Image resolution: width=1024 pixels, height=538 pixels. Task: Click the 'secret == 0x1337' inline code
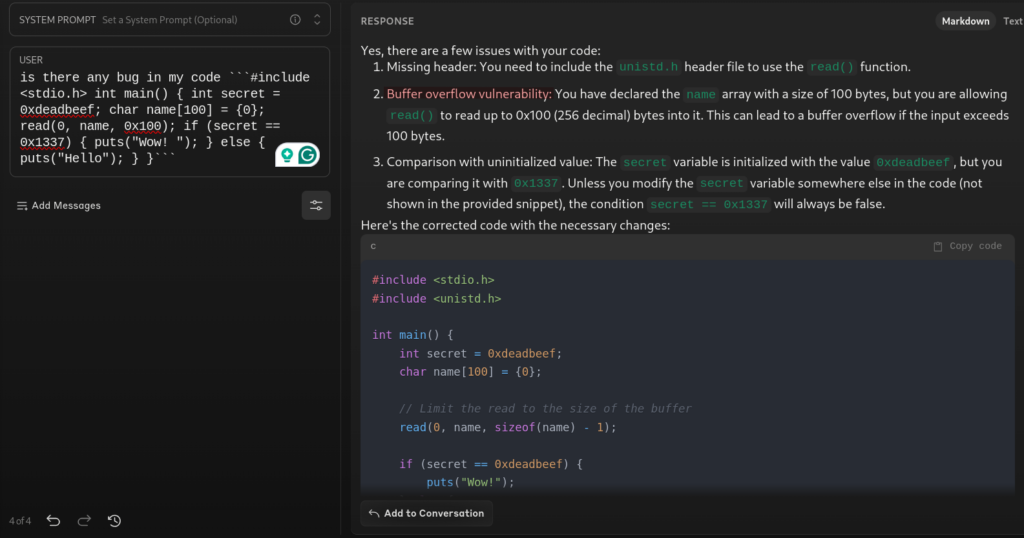tap(709, 204)
